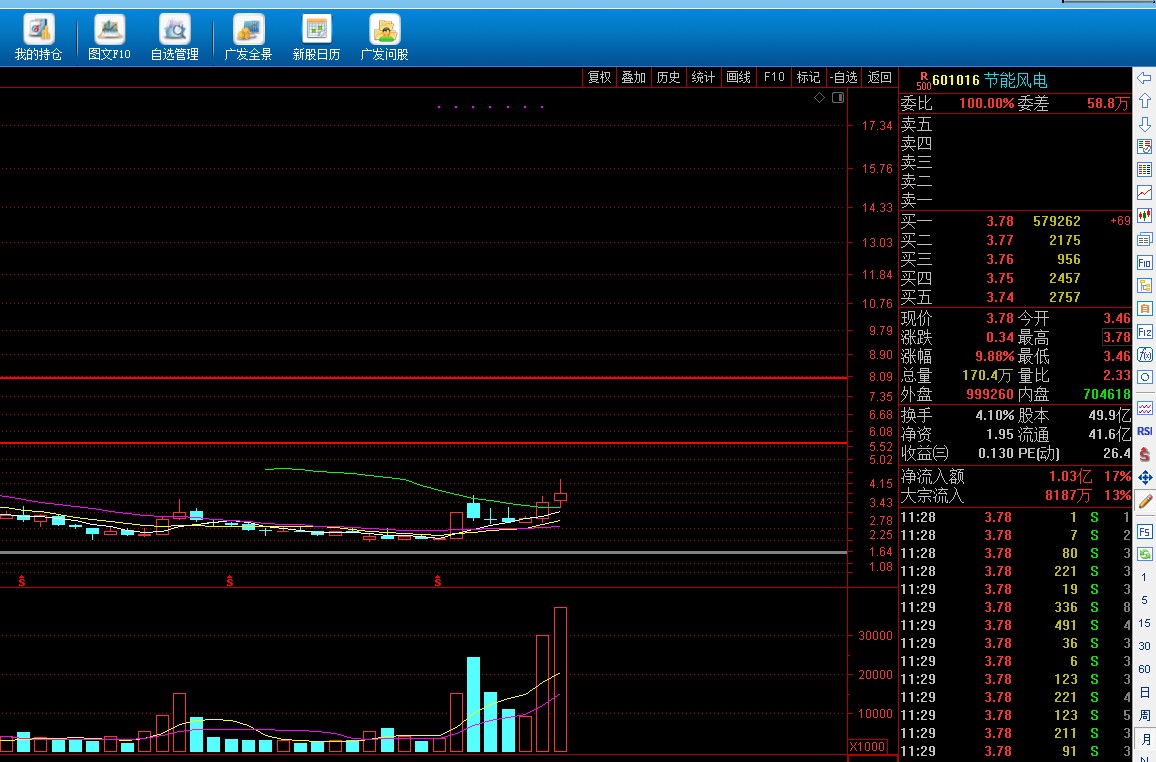Click 标记 mark button
This screenshot has width=1156, height=762.
pyautogui.click(x=808, y=77)
